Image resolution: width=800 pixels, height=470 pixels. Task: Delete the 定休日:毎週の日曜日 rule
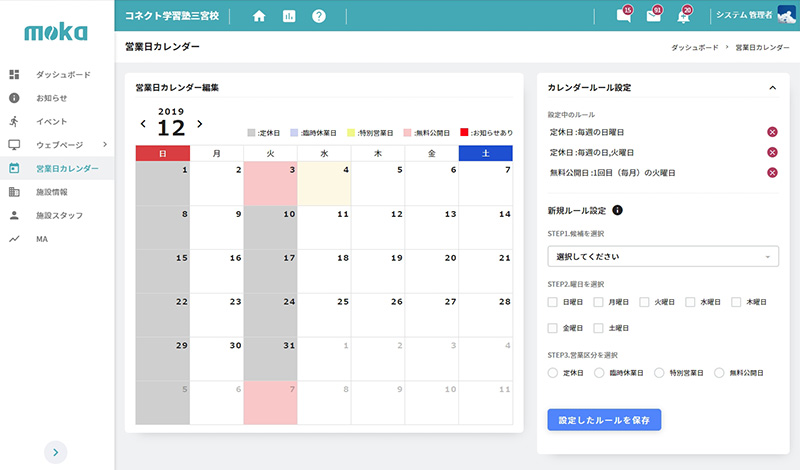pyautogui.click(x=772, y=132)
